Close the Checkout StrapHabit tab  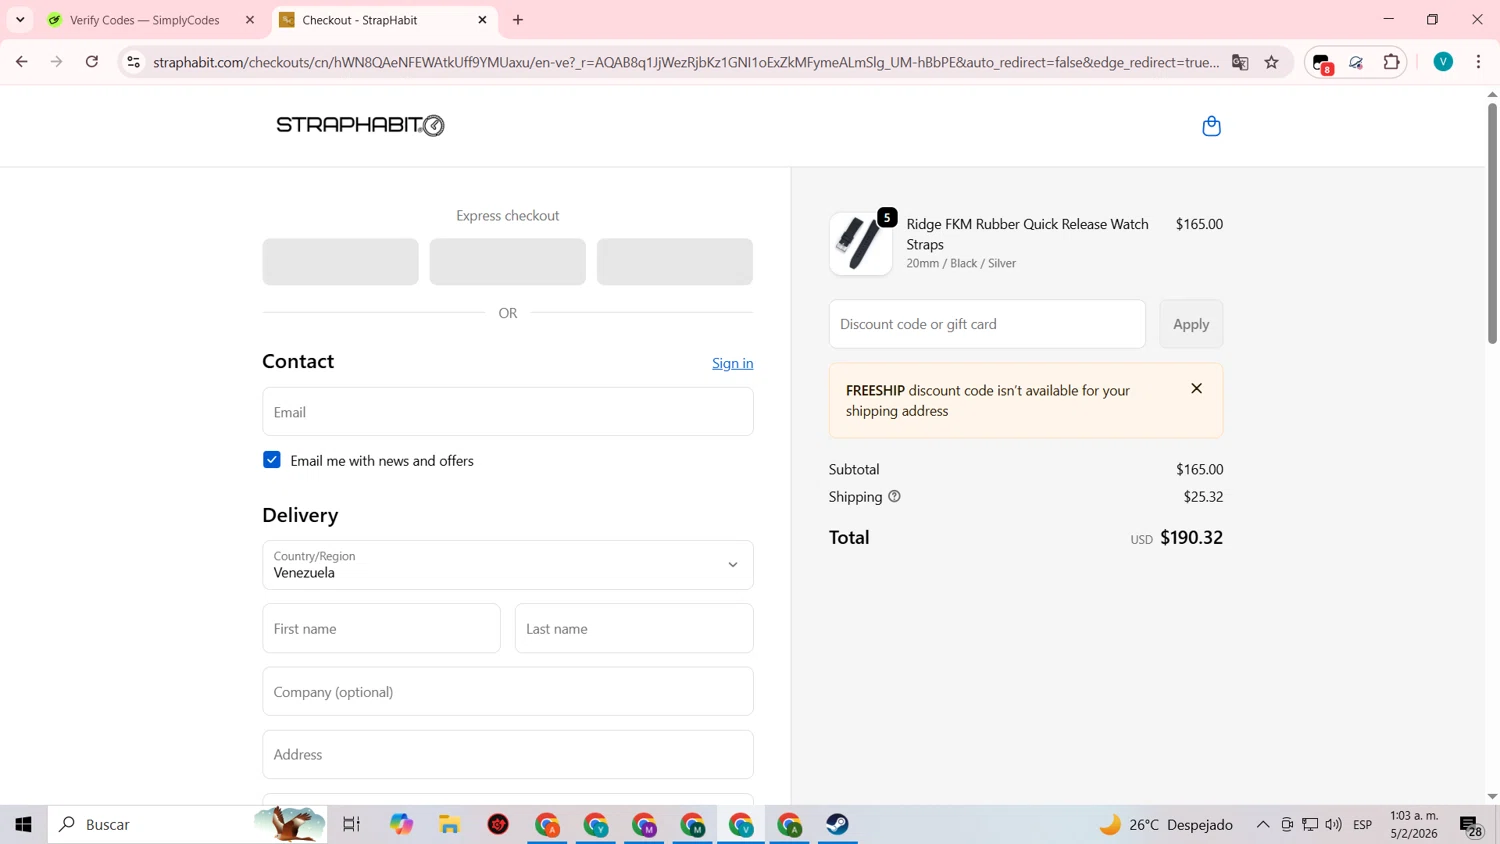click(482, 20)
